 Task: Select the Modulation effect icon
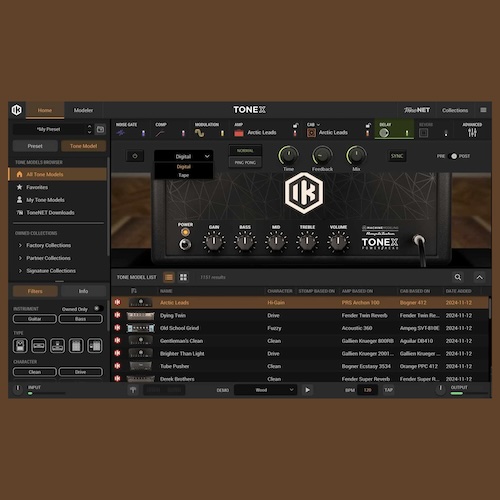click(x=200, y=133)
